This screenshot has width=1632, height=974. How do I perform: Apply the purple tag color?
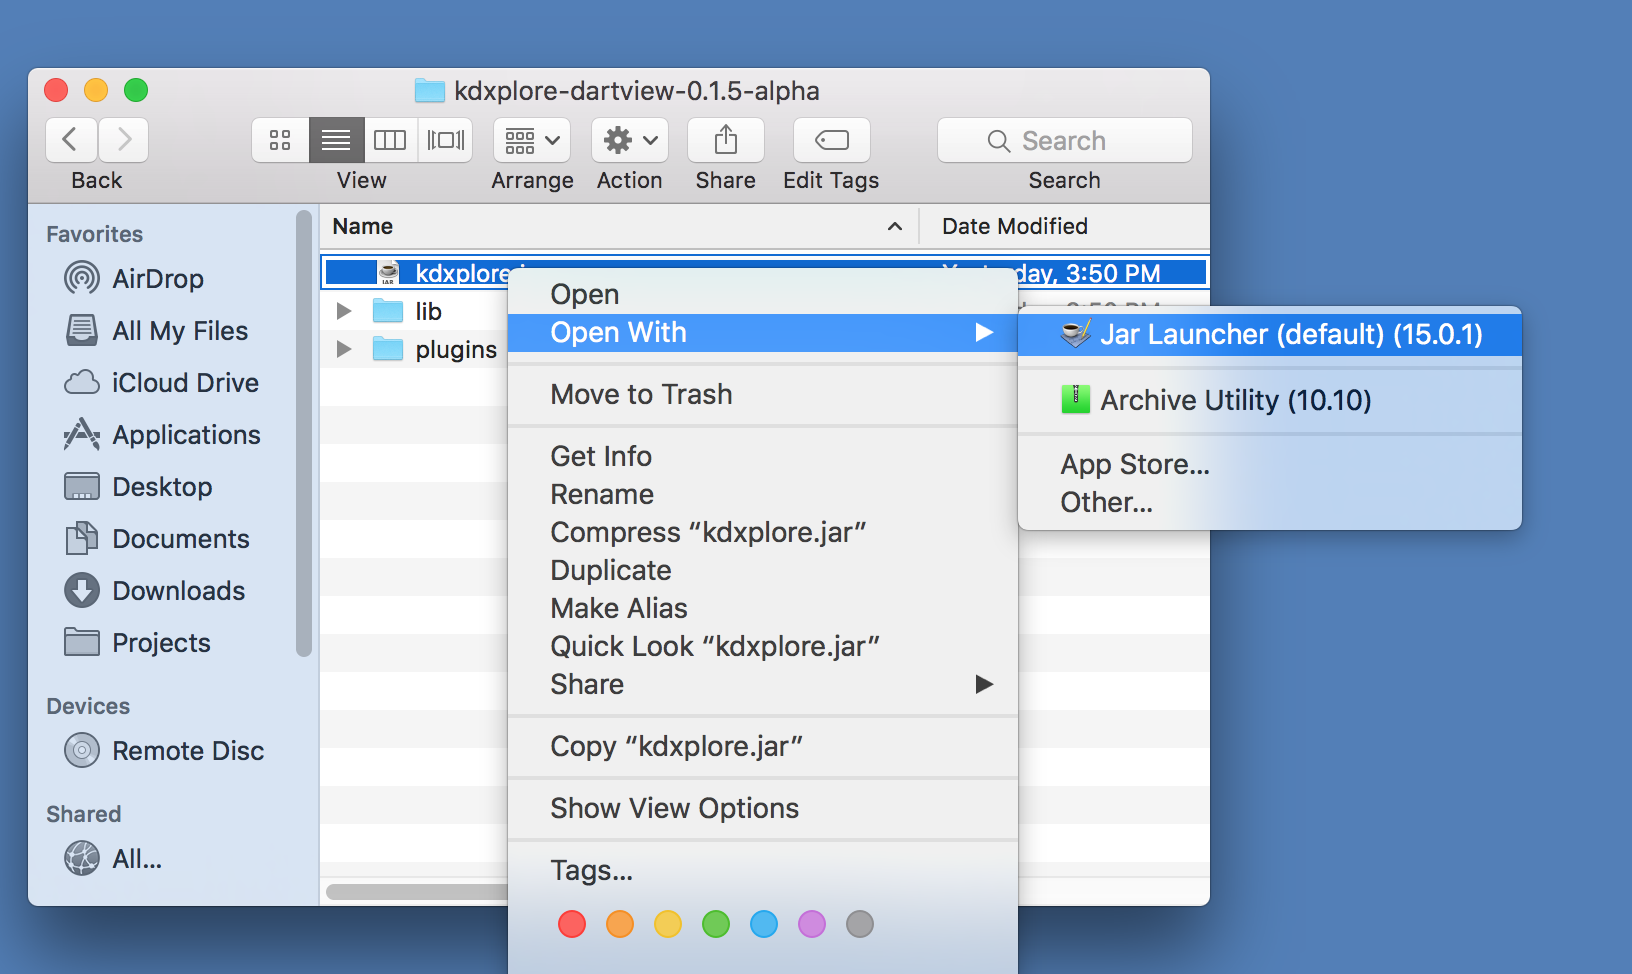tap(812, 924)
